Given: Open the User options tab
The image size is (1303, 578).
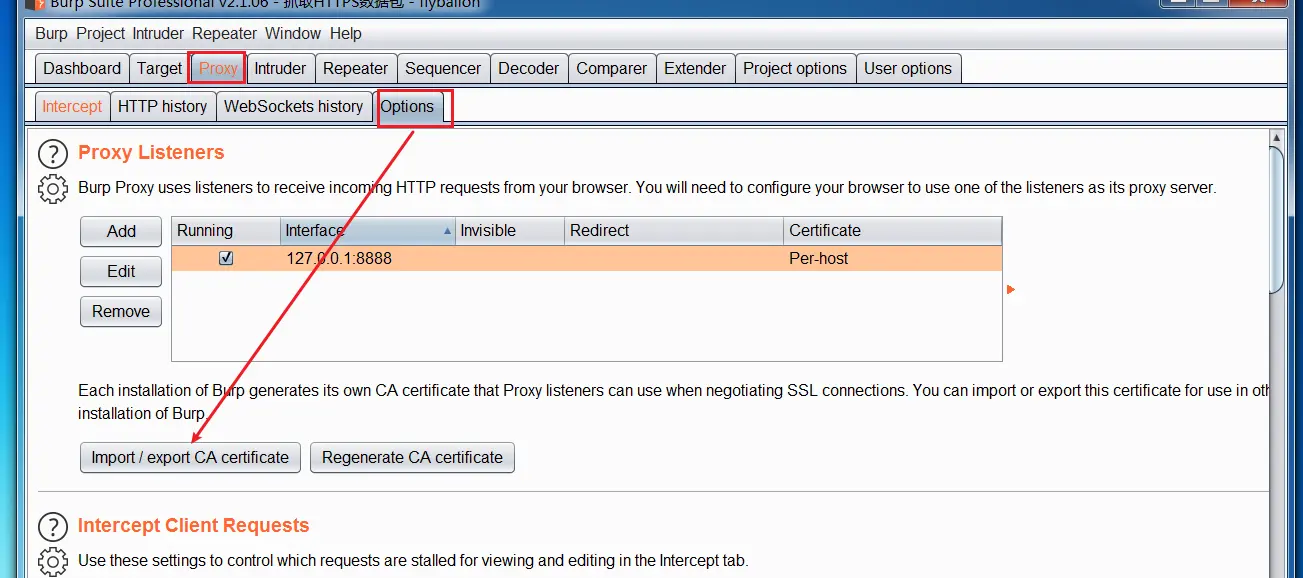Looking at the screenshot, I should point(908,68).
